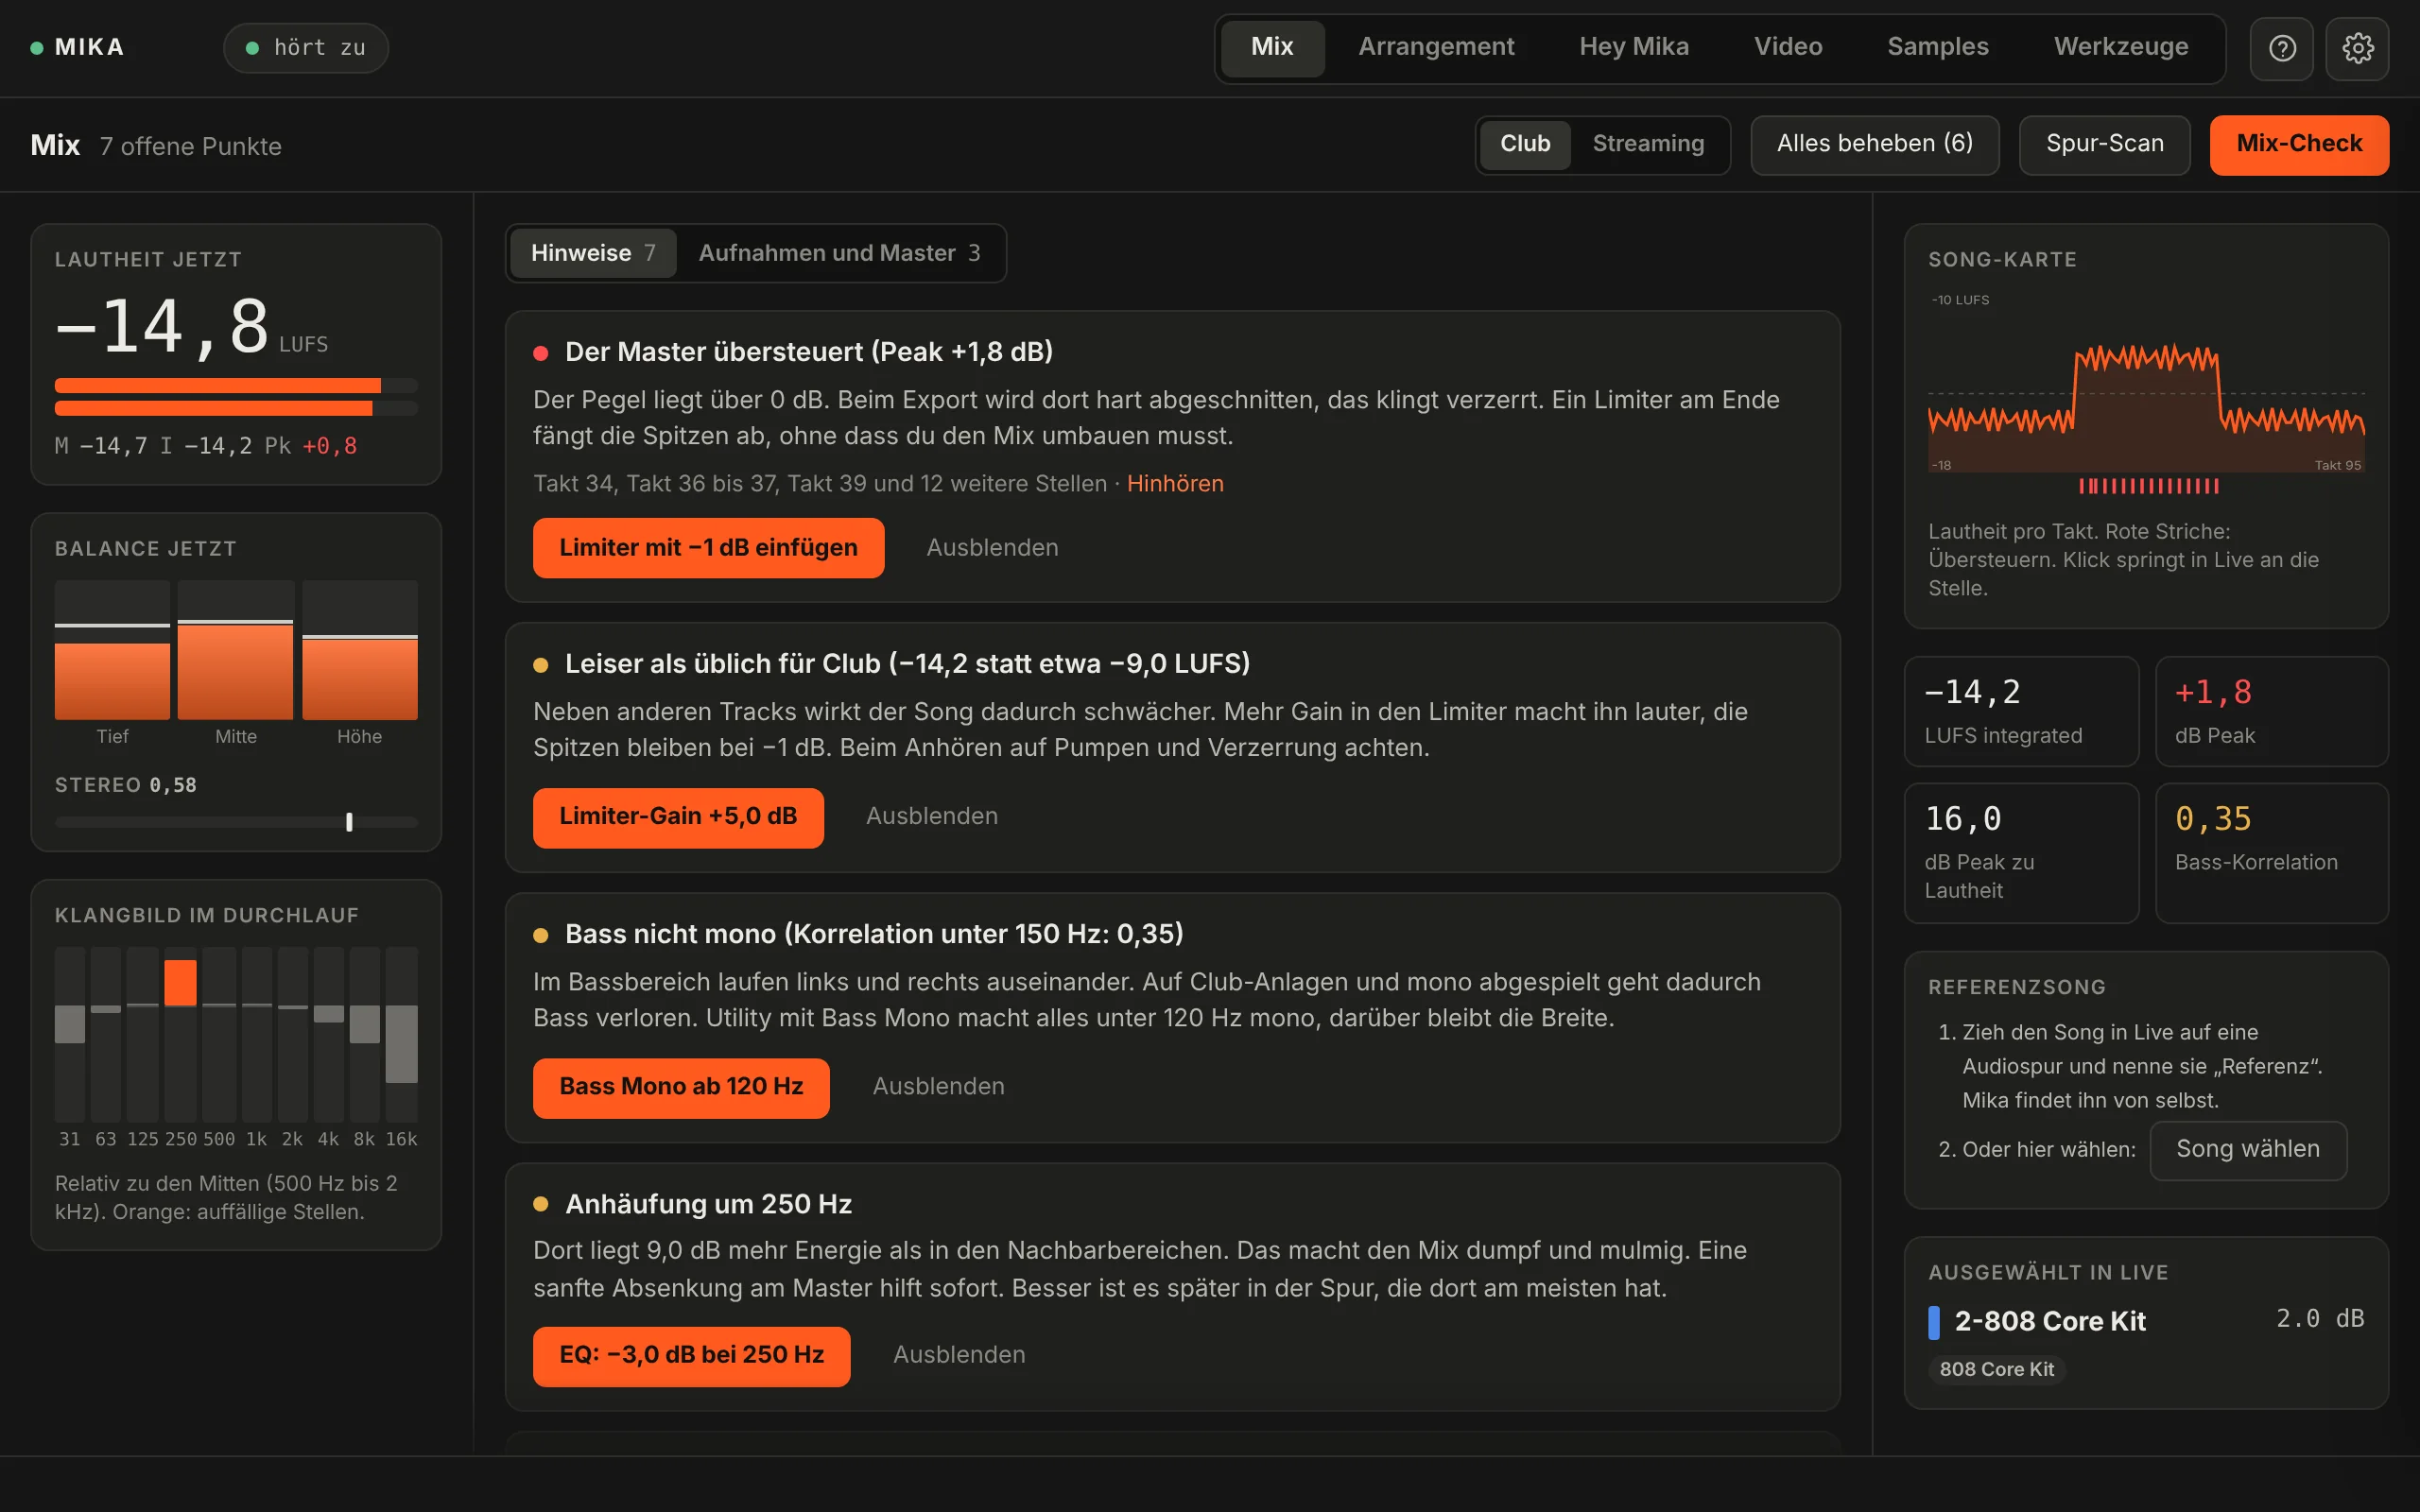Hide the 'Leiser als üblich' hint via Ausblenden
2420x1512 pixels.
pyautogui.click(x=931, y=817)
